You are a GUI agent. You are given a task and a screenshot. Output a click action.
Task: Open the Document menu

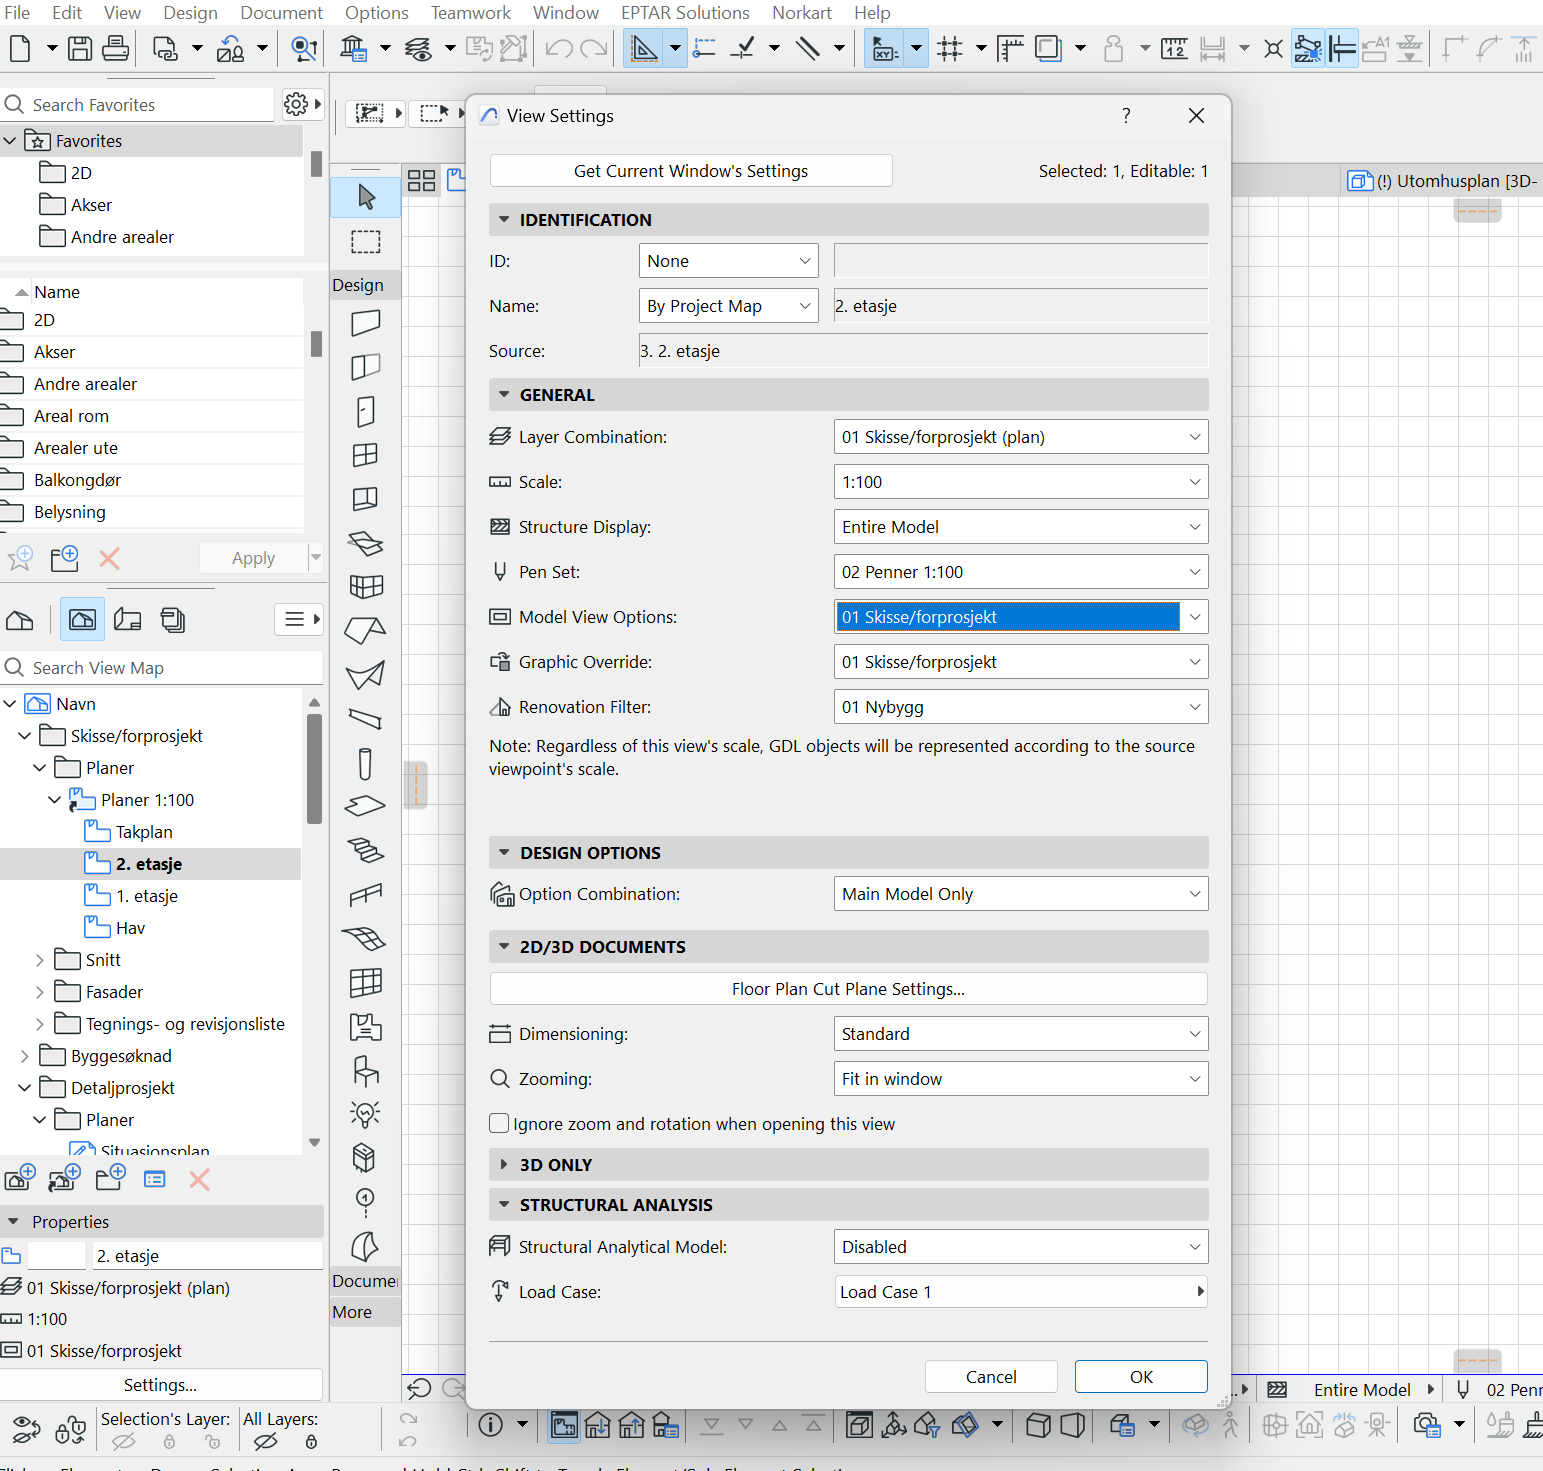[x=281, y=13]
